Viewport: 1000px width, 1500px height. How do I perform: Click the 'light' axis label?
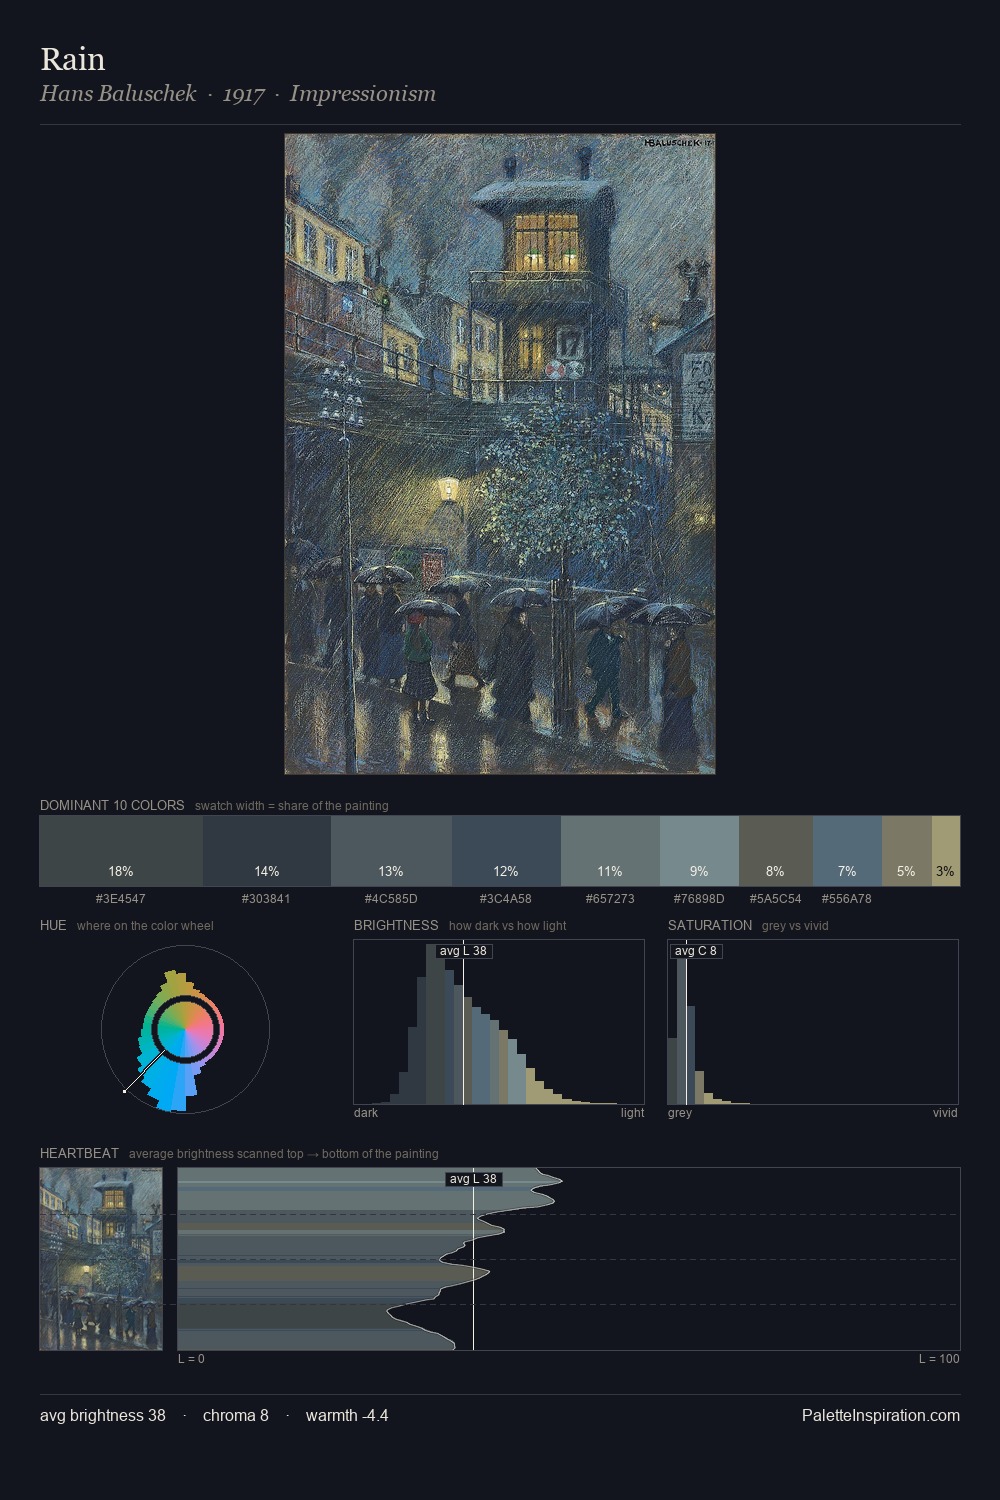pyautogui.click(x=633, y=1113)
